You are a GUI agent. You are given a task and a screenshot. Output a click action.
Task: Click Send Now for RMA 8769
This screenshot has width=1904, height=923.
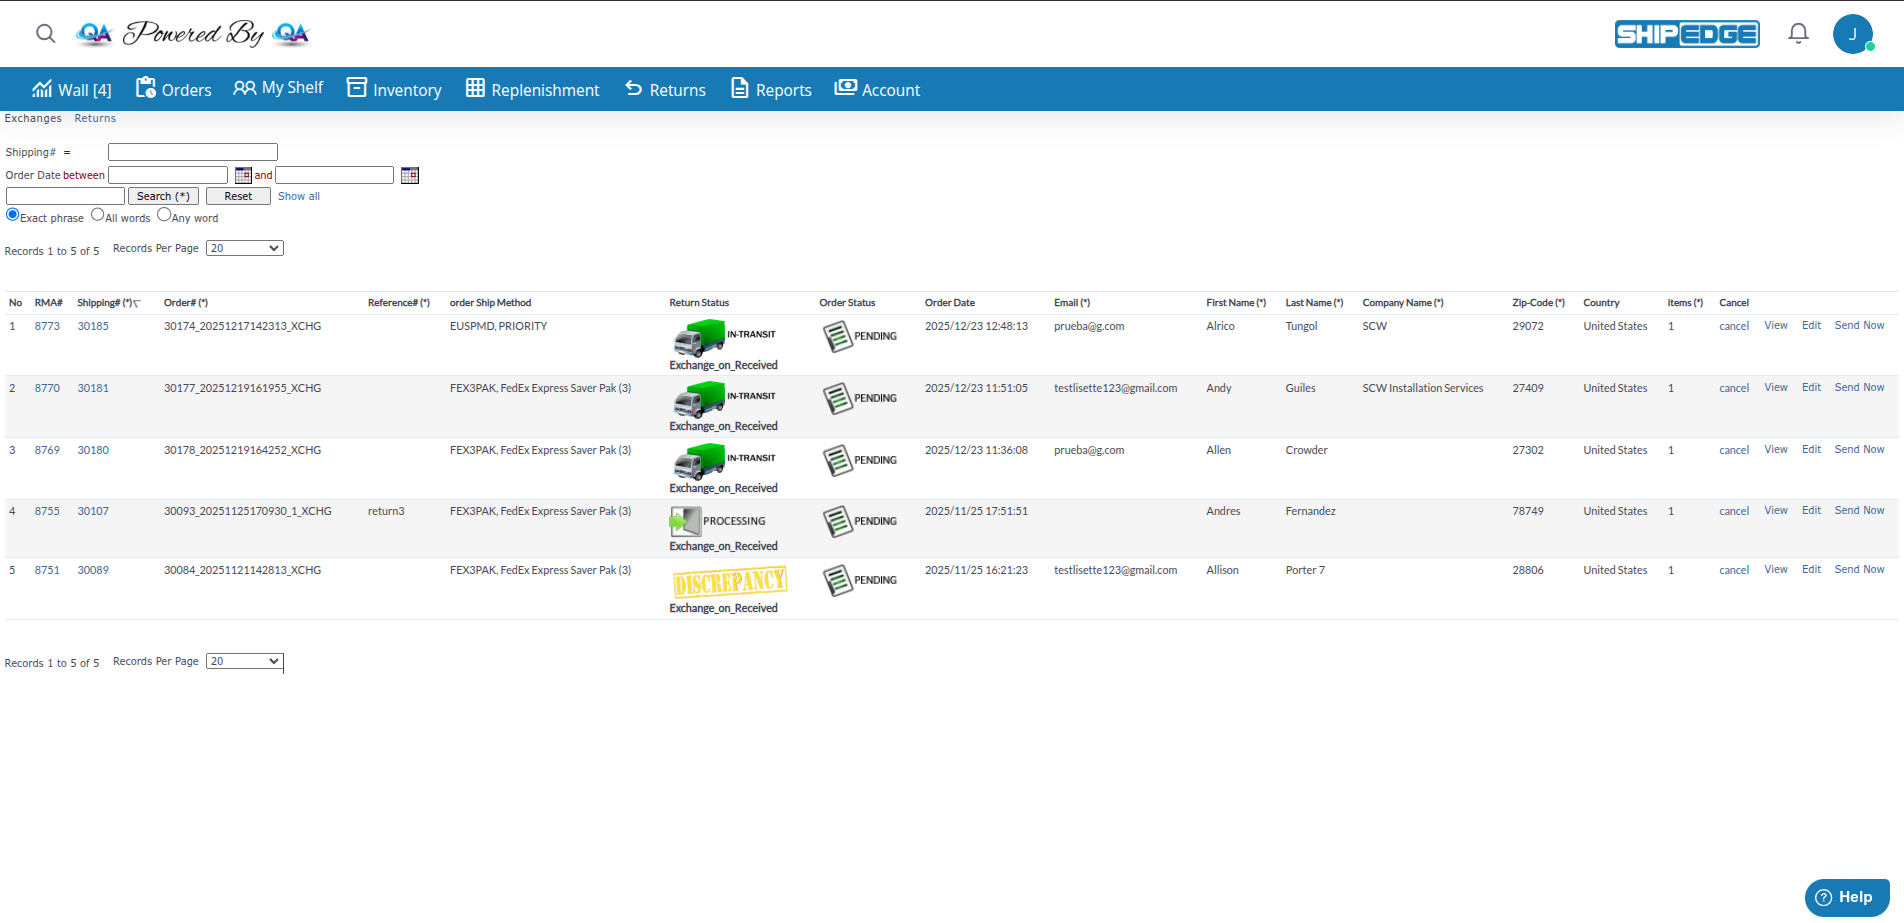1859,450
